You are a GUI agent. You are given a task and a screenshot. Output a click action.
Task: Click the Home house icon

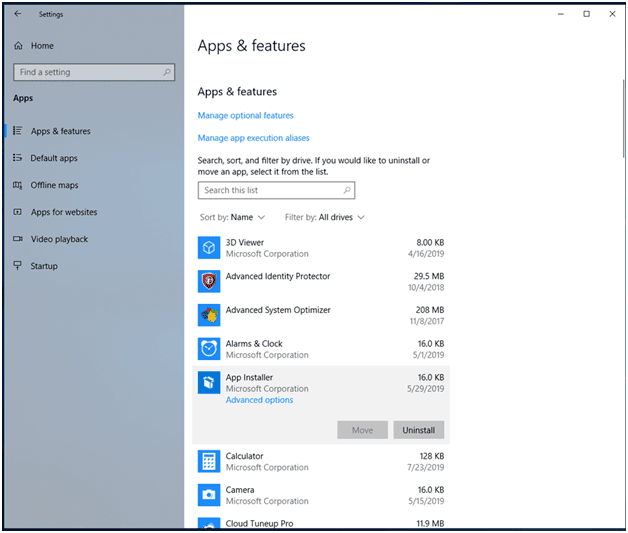click(x=18, y=46)
